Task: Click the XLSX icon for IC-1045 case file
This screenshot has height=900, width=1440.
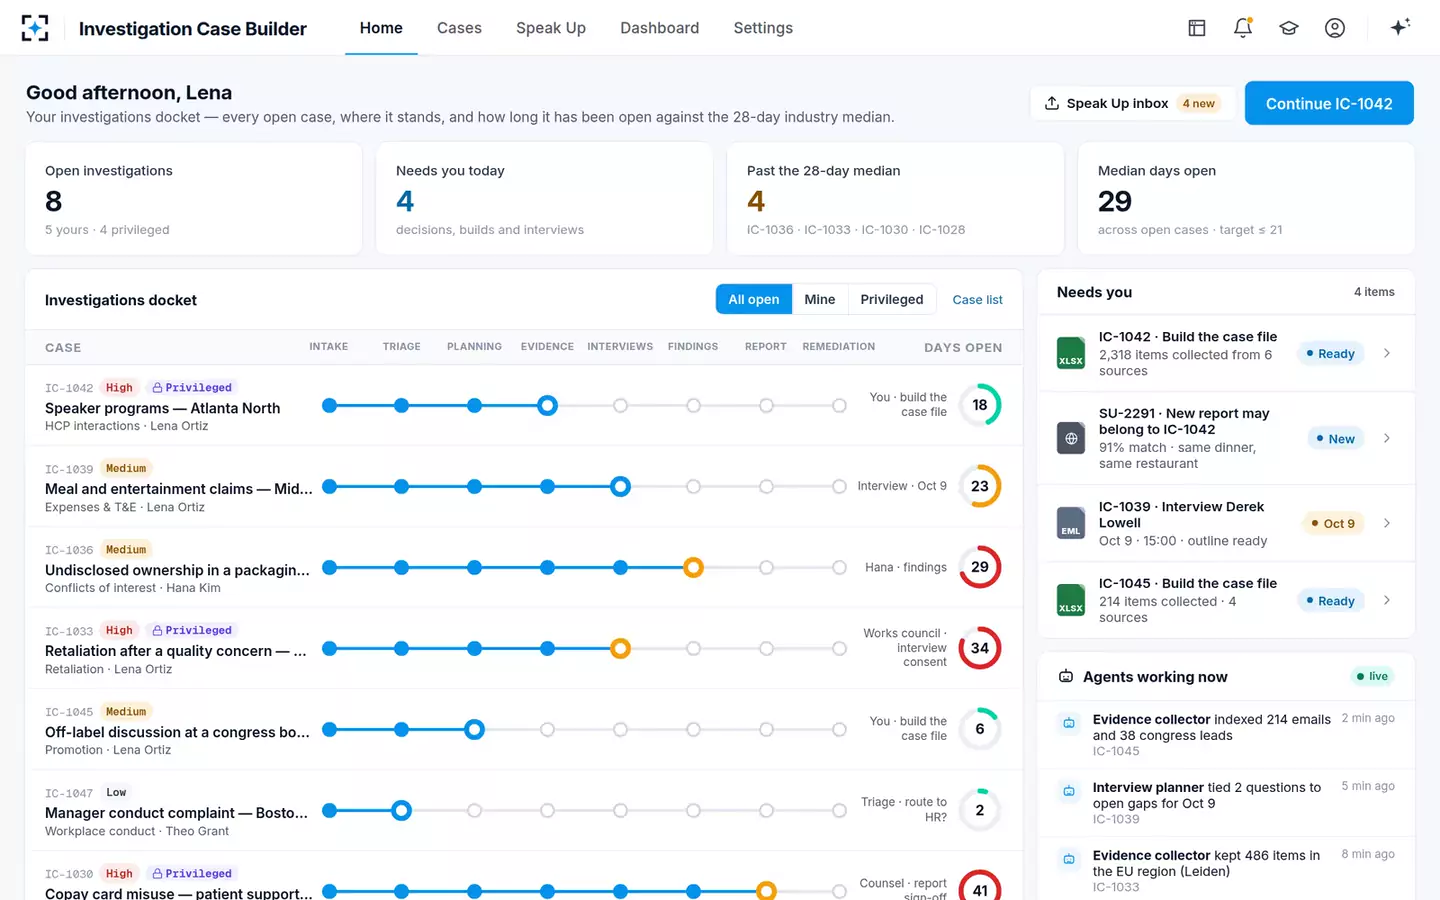Action: (x=1071, y=600)
